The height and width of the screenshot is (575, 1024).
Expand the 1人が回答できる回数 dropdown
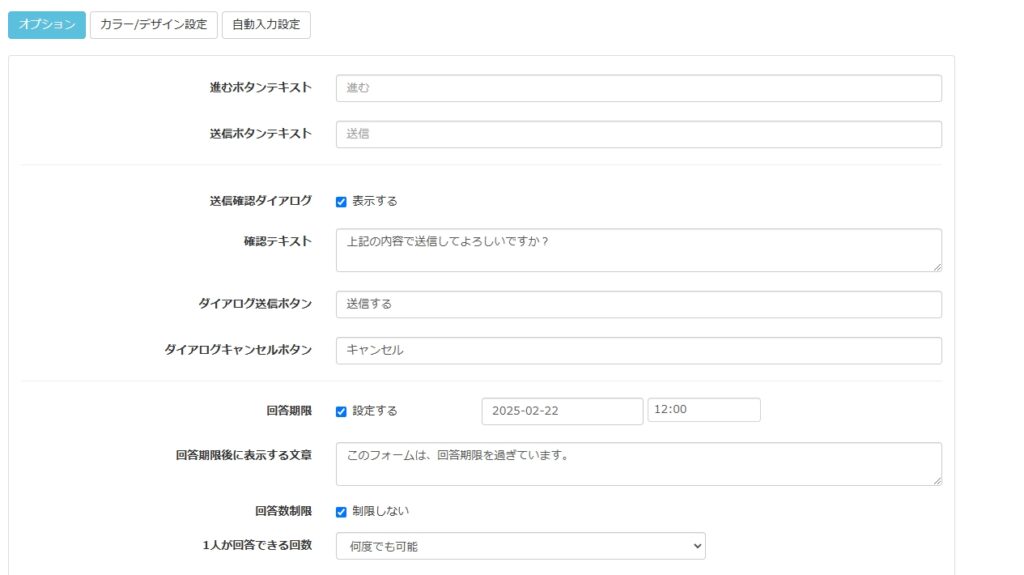pyautogui.click(x=520, y=545)
